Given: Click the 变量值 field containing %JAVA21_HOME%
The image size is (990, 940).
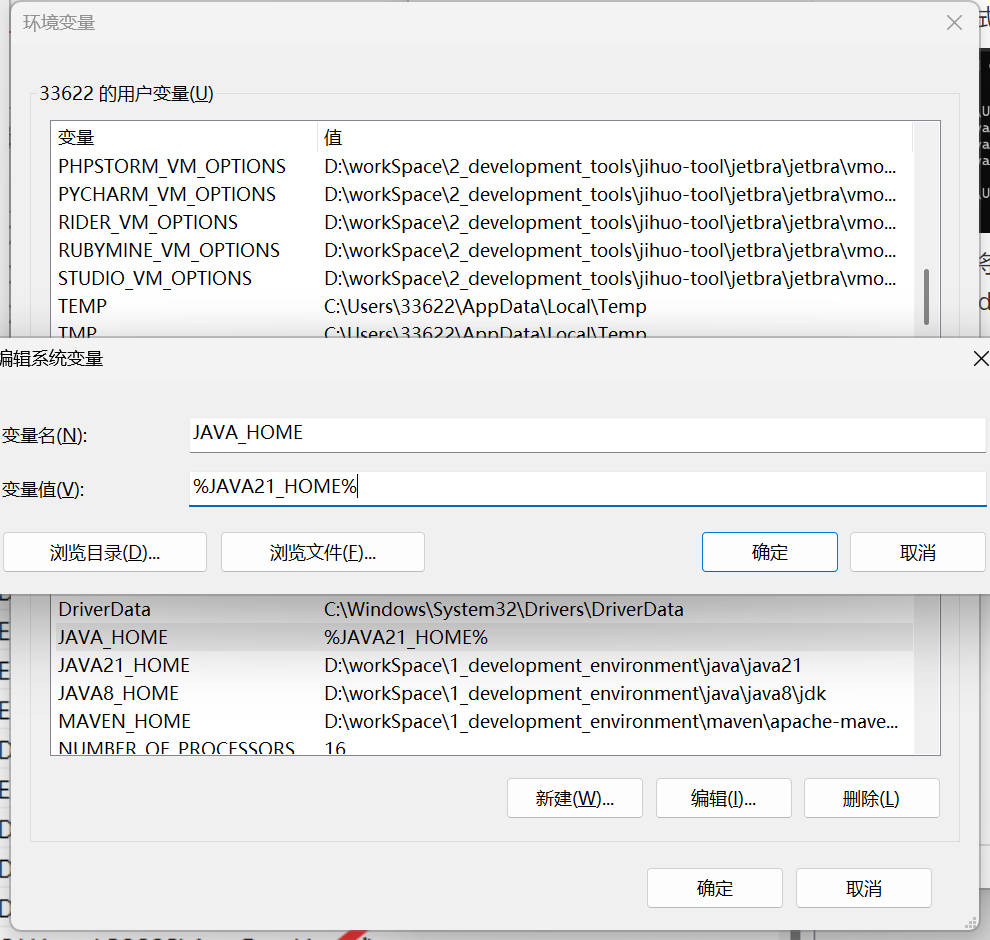Looking at the screenshot, I should [x=587, y=488].
